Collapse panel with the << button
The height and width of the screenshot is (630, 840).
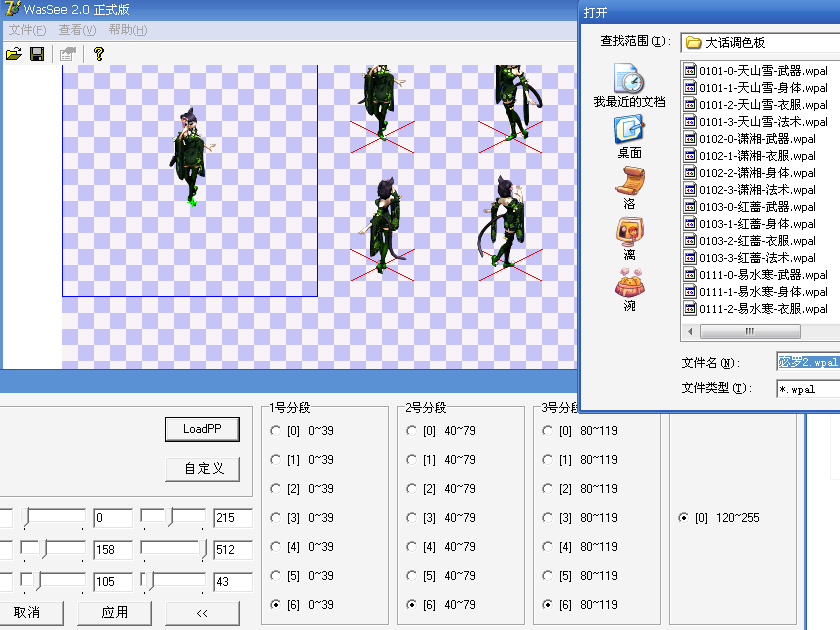click(x=202, y=613)
